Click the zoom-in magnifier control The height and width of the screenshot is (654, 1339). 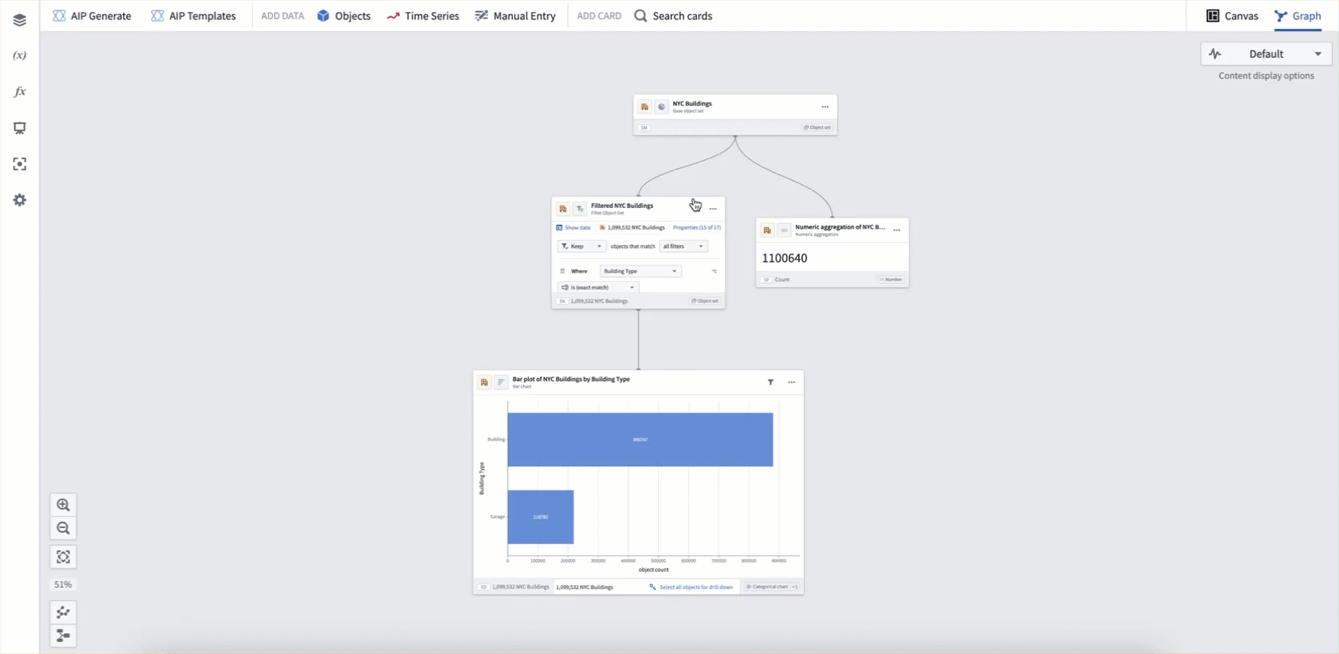[63, 504]
